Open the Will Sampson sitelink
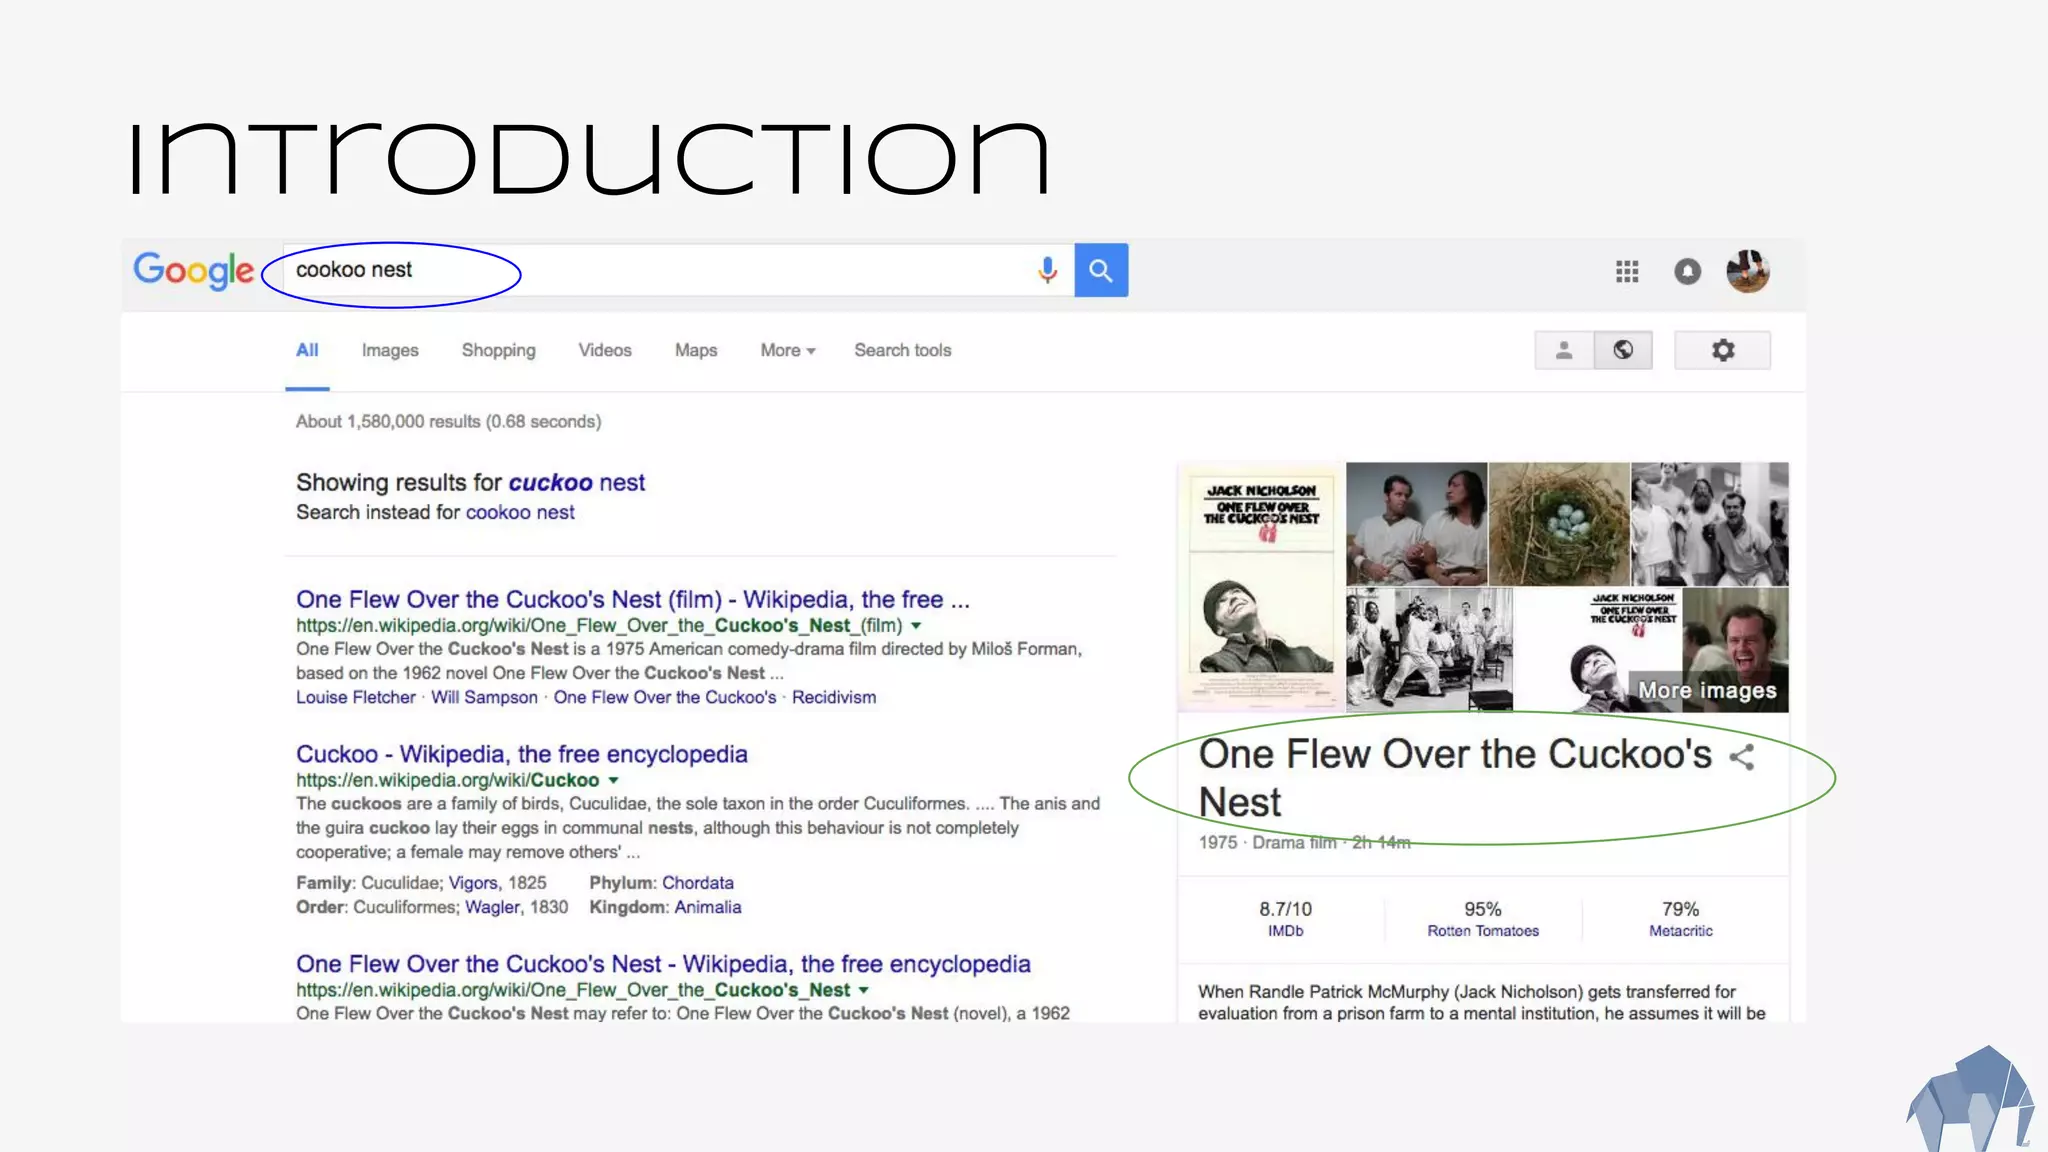Image resolution: width=2048 pixels, height=1152 pixels. pos(484,697)
